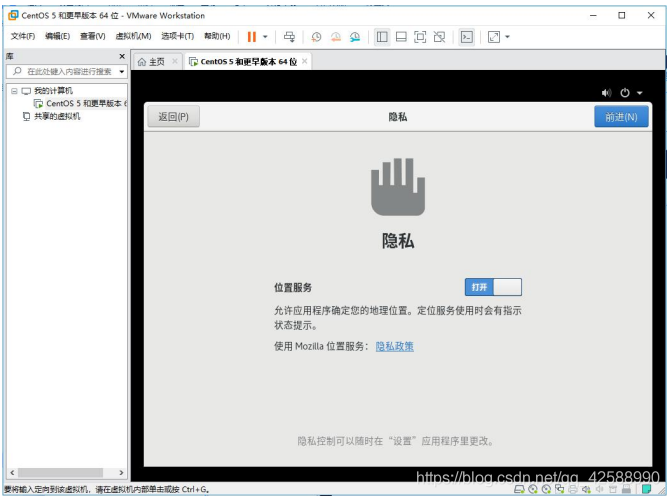Take a snapshot of this virtual machine
The image size is (670, 497).
[x=316, y=37]
